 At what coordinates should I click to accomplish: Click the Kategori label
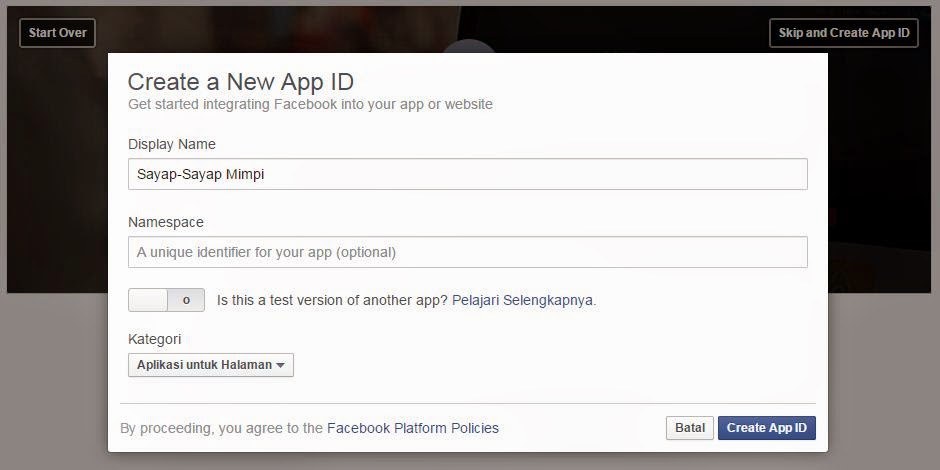[154, 339]
